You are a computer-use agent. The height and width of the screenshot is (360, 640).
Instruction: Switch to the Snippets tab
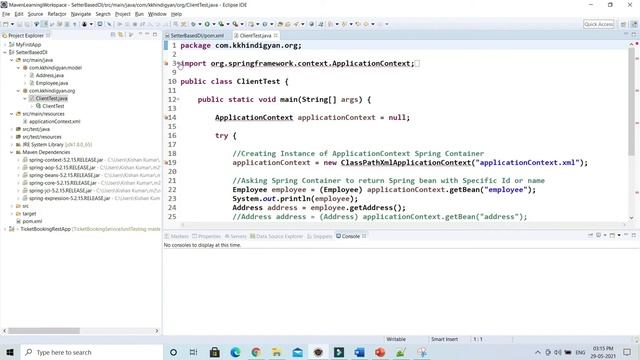coord(320,236)
